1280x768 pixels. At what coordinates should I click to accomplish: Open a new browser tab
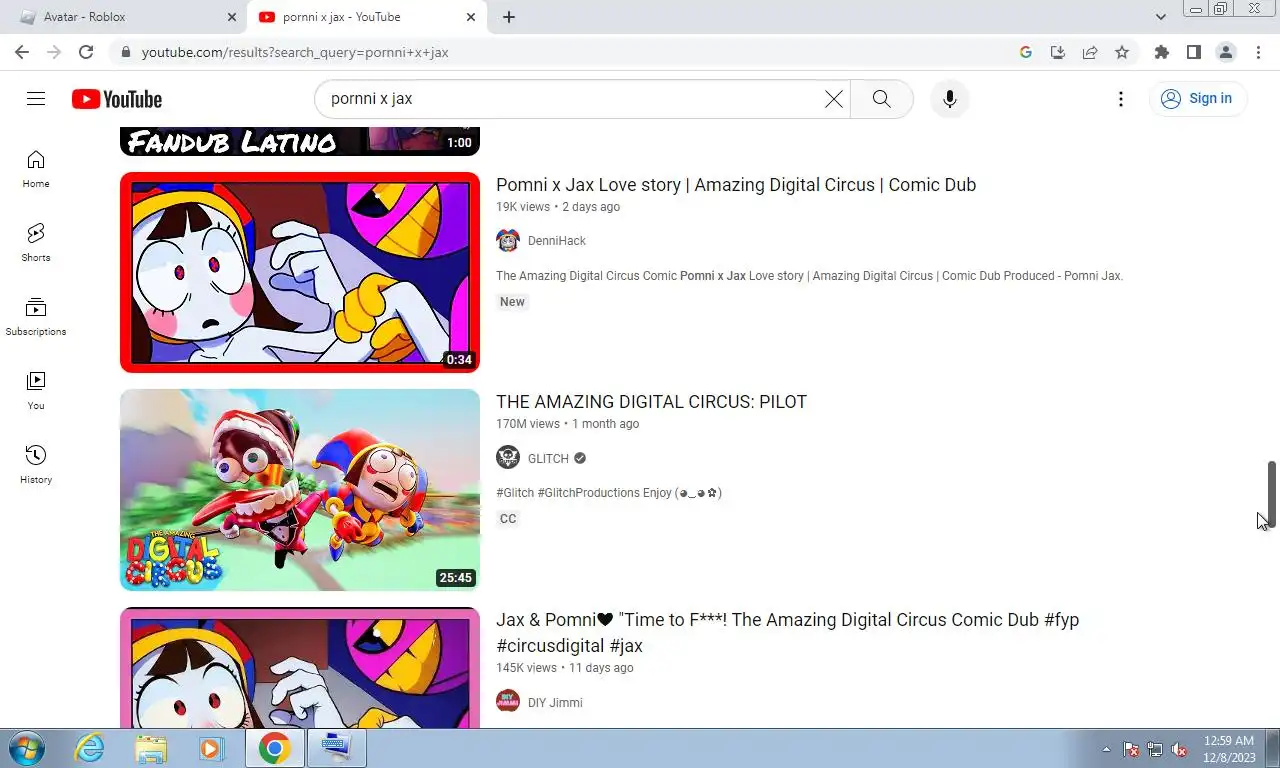[508, 17]
